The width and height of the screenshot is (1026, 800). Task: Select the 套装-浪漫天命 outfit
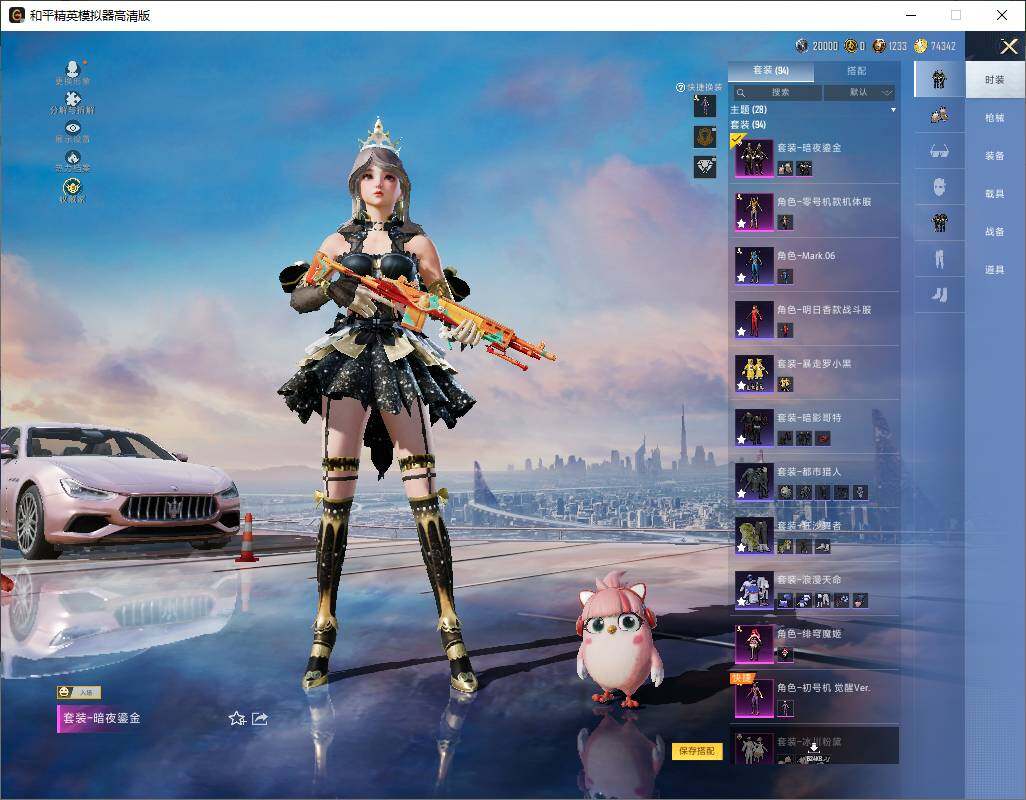point(814,589)
